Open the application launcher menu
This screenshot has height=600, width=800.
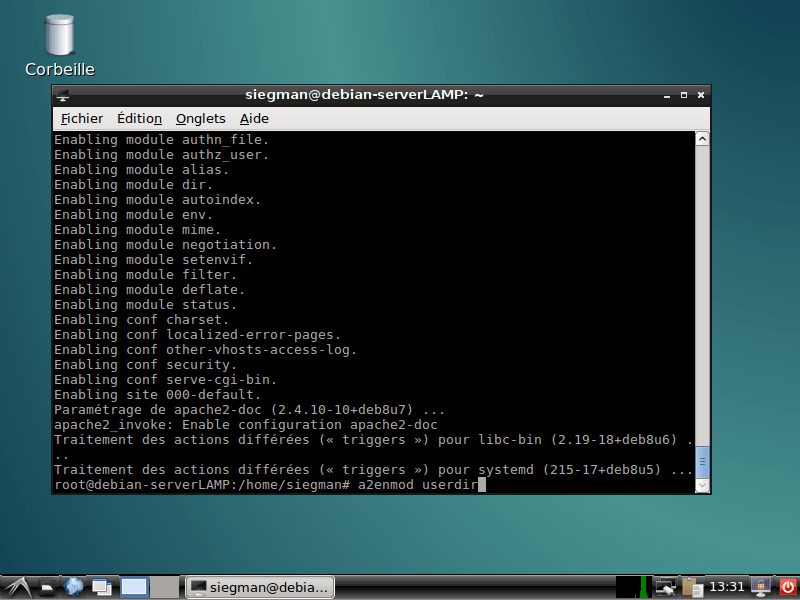pos(18,586)
